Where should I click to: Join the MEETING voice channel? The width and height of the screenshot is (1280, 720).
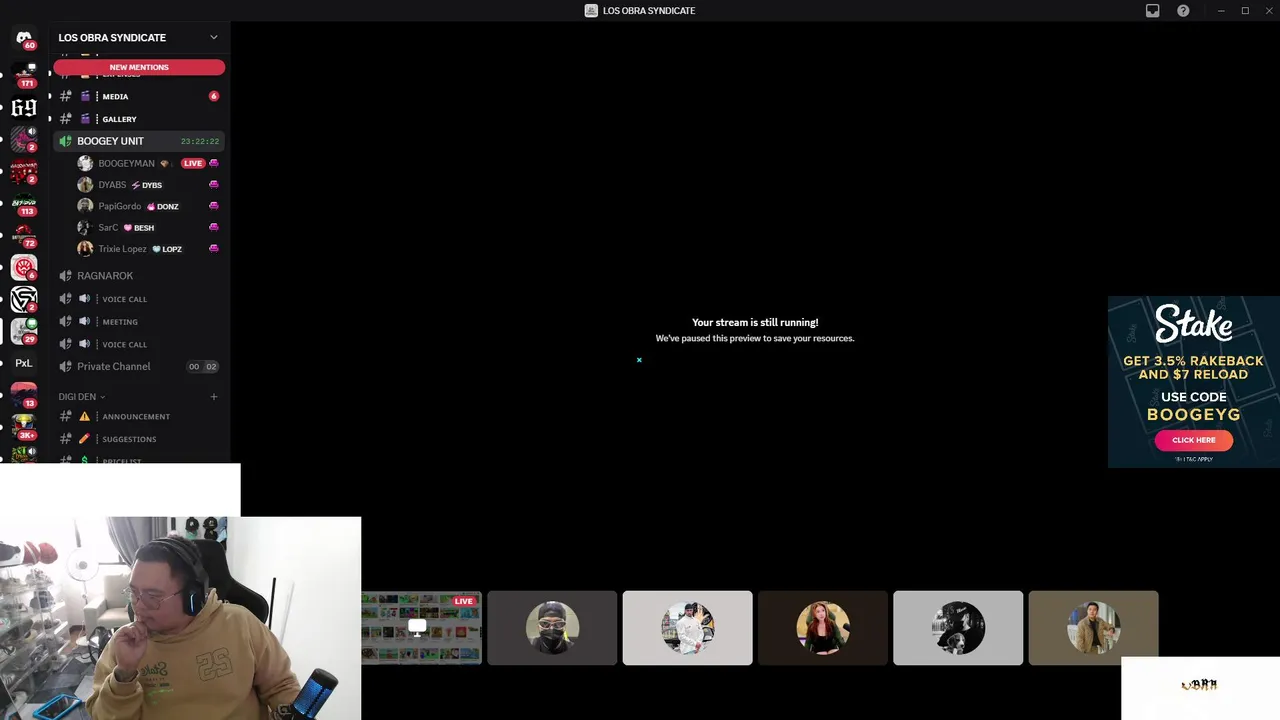pos(138,322)
